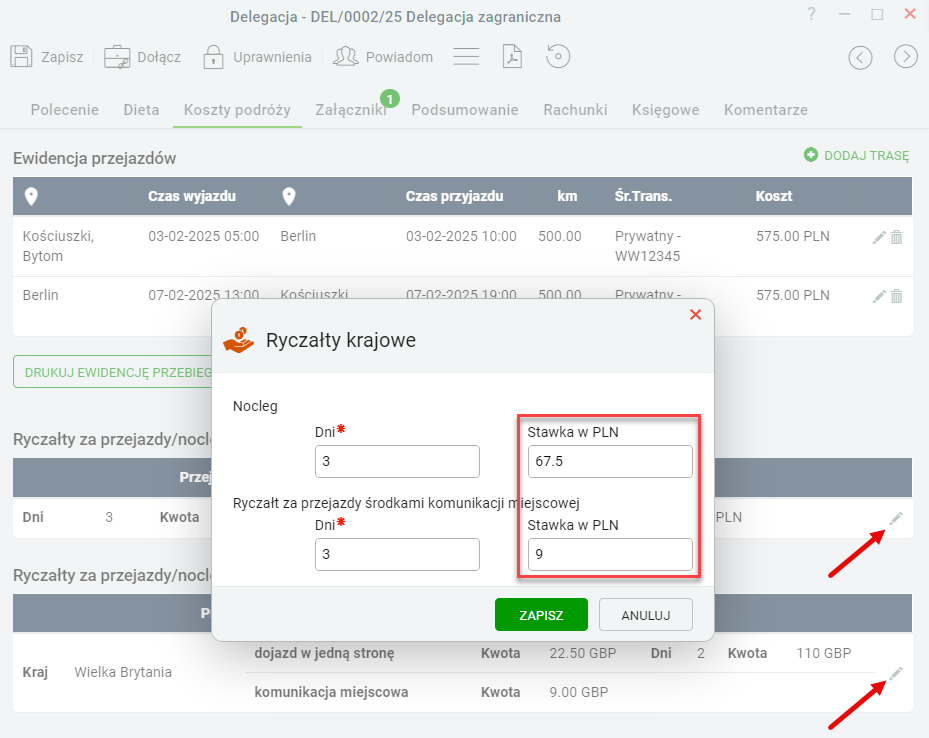929x738 pixels.
Task: Click the Stawka w PLN field containing 9
Action: (610, 554)
